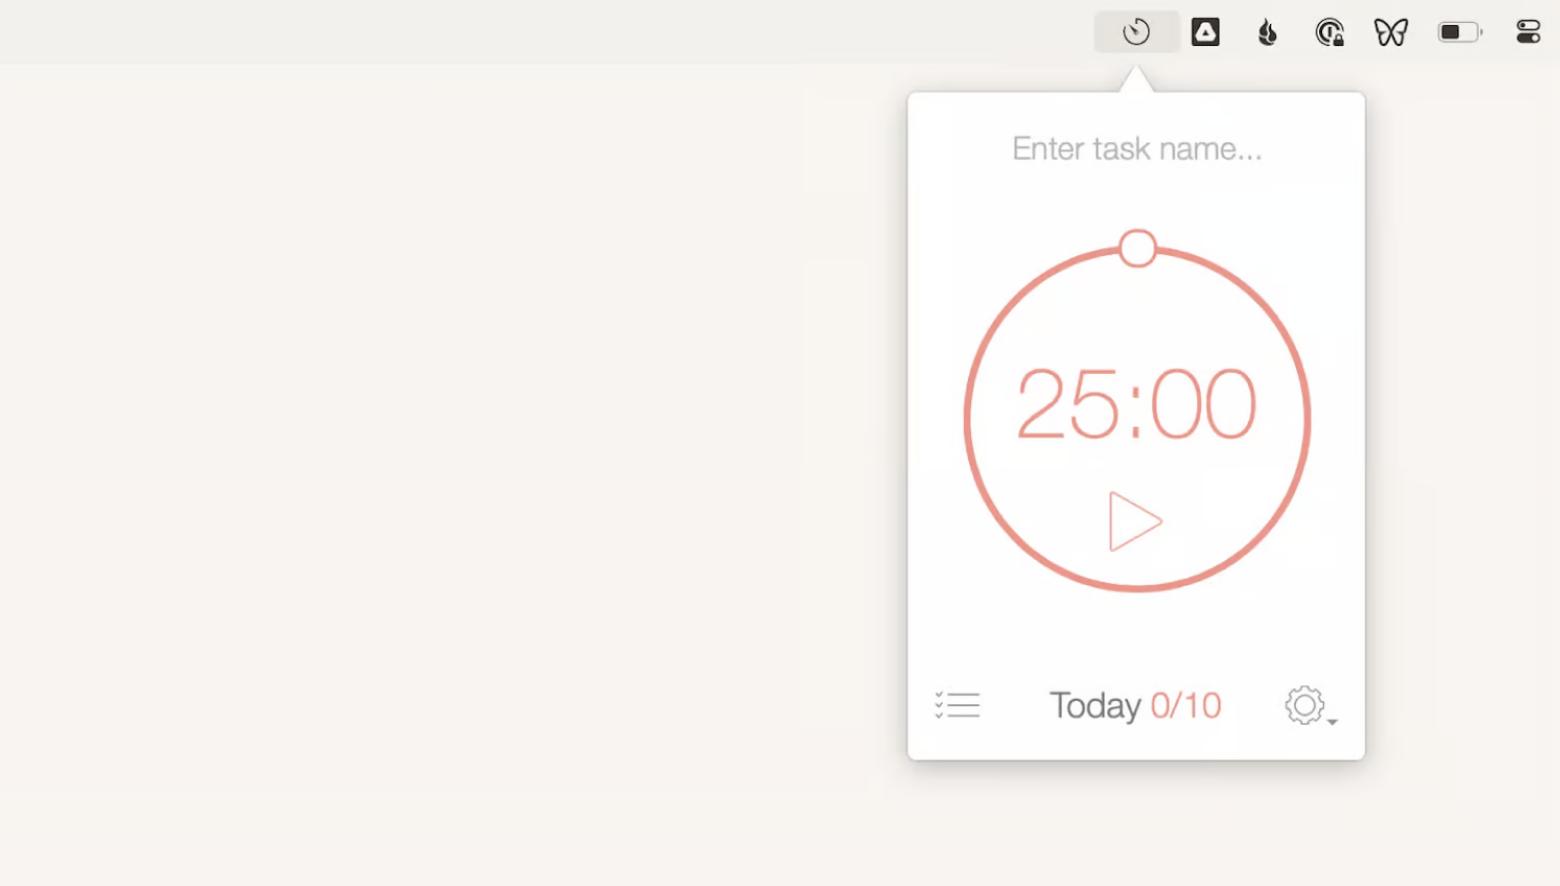
Task: Click the popover's pointer arrow below the menu bar
Action: [x=1136, y=80]
